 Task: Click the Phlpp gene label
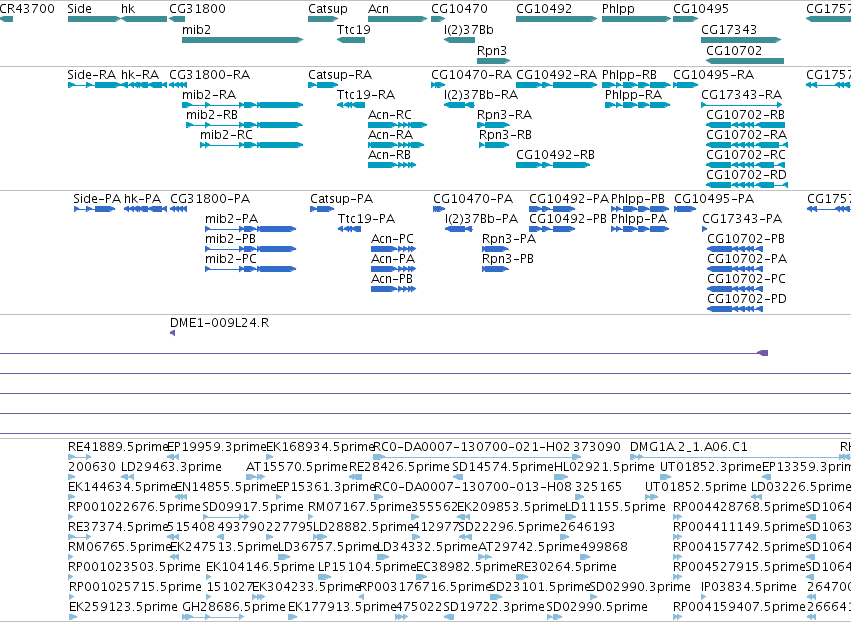click(x=618, y=9)
